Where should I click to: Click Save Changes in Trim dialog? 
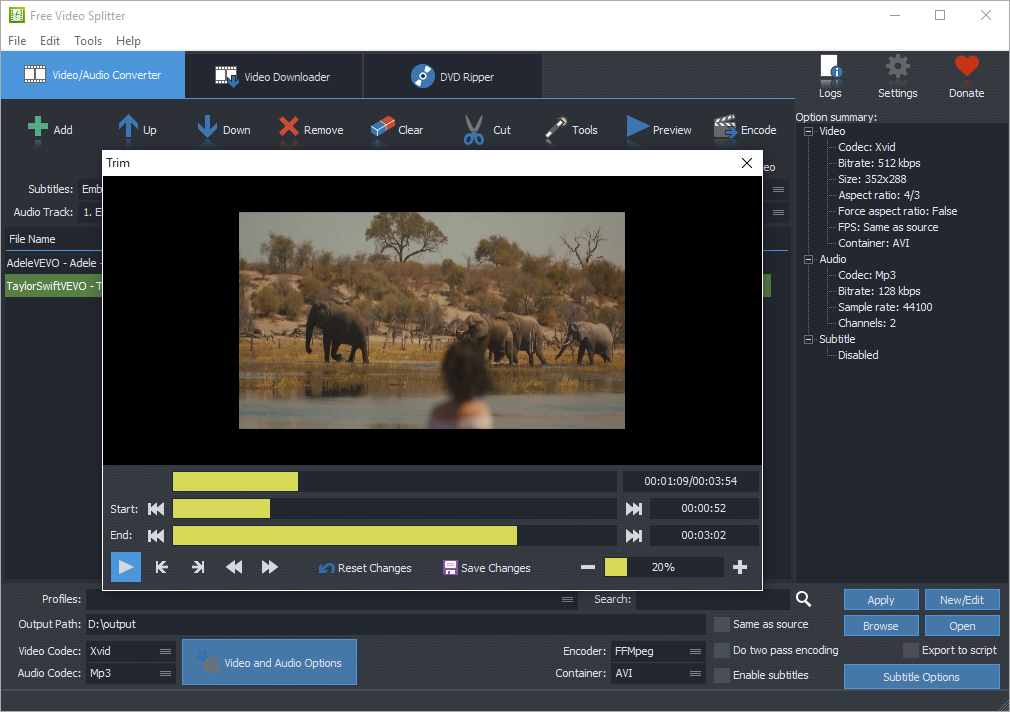(x=487, y=568)
